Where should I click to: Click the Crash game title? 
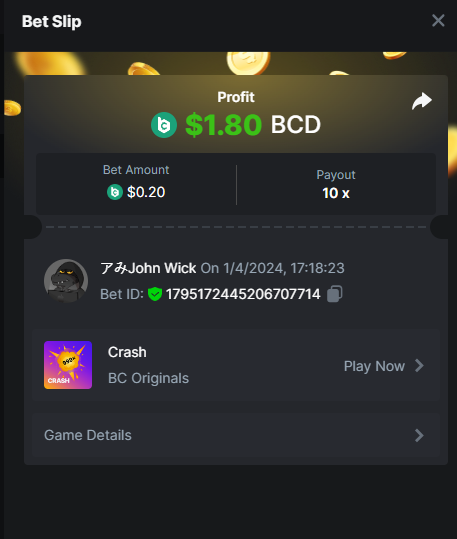[x=127, y=352]
